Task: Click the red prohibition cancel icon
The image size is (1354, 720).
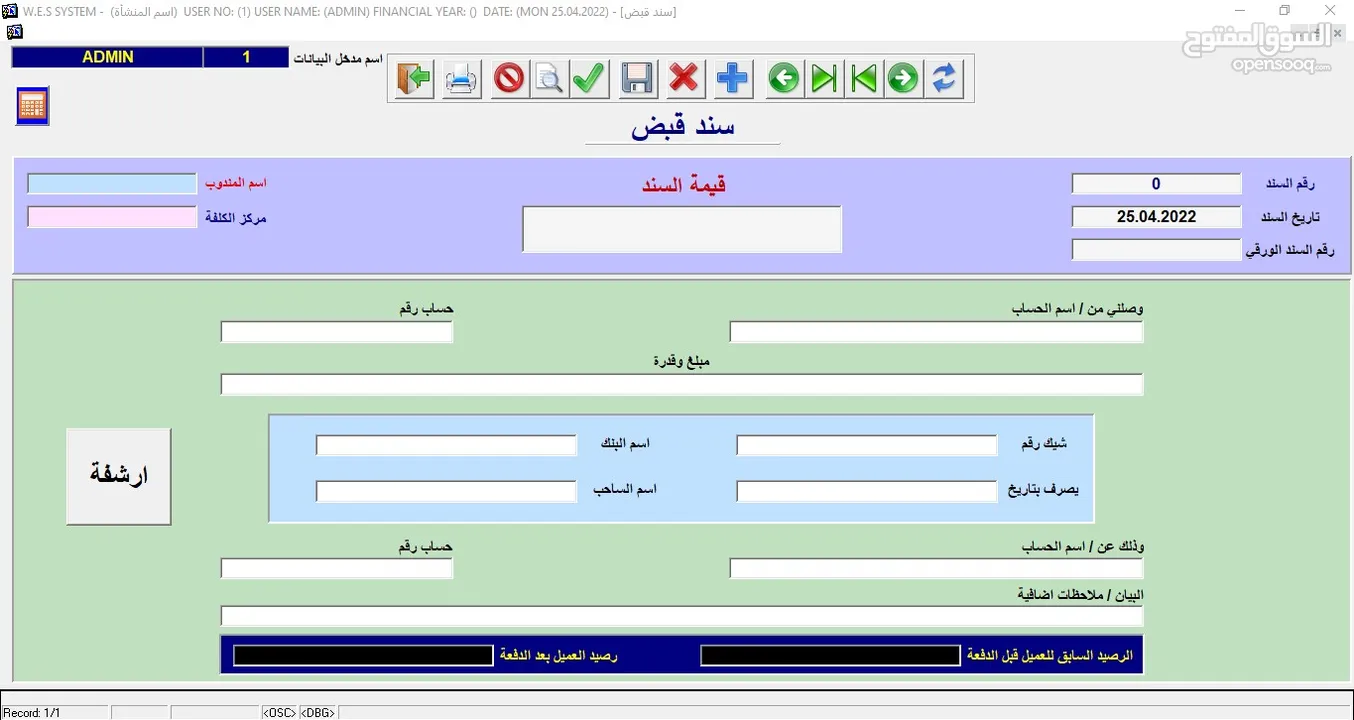Action: point(509,78)
